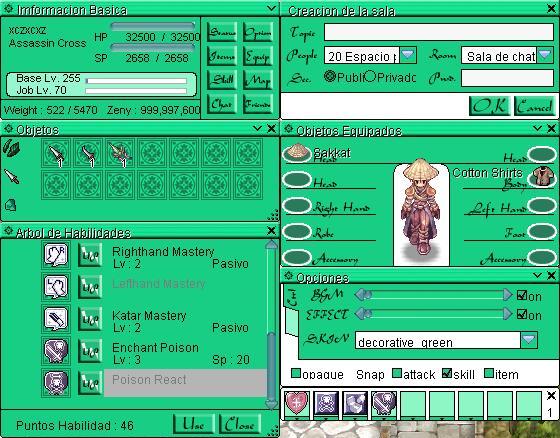Select the Righthand Mastery skill icon
Image resolution: width=560 pixels, height=438 pixels.
click(x=56, y=255)
